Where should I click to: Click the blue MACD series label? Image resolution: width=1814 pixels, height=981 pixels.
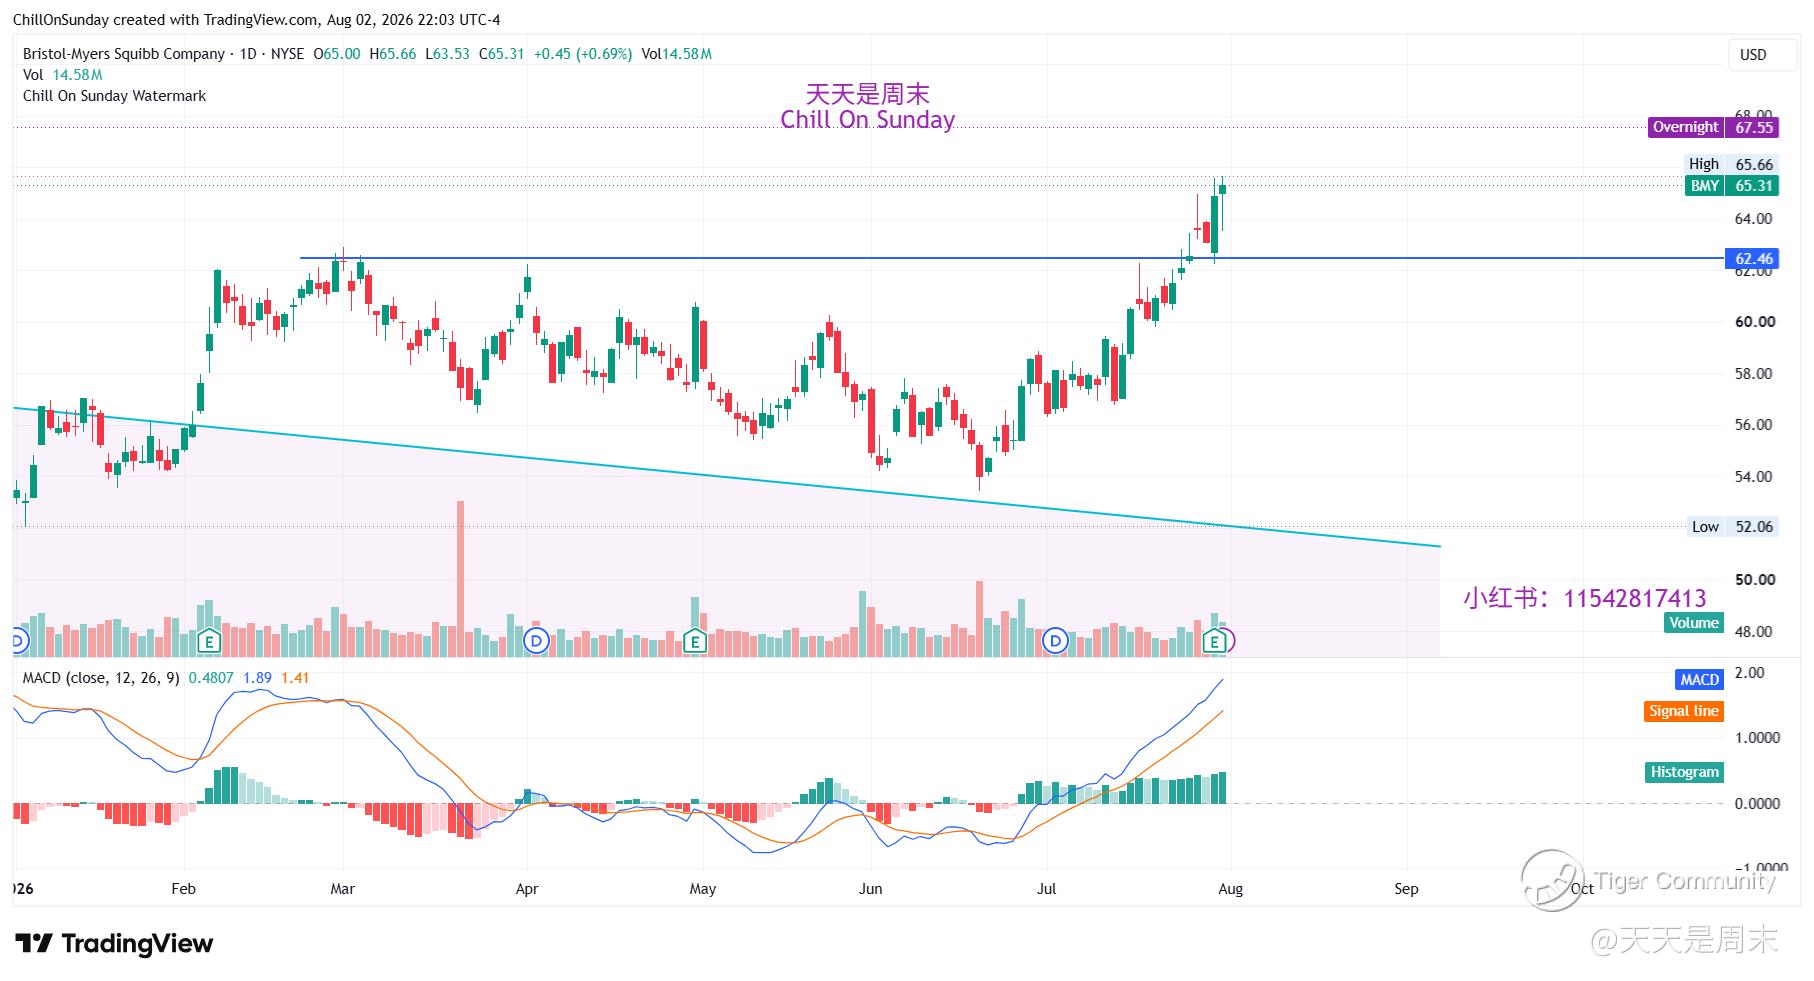(x=1699, y=679)
